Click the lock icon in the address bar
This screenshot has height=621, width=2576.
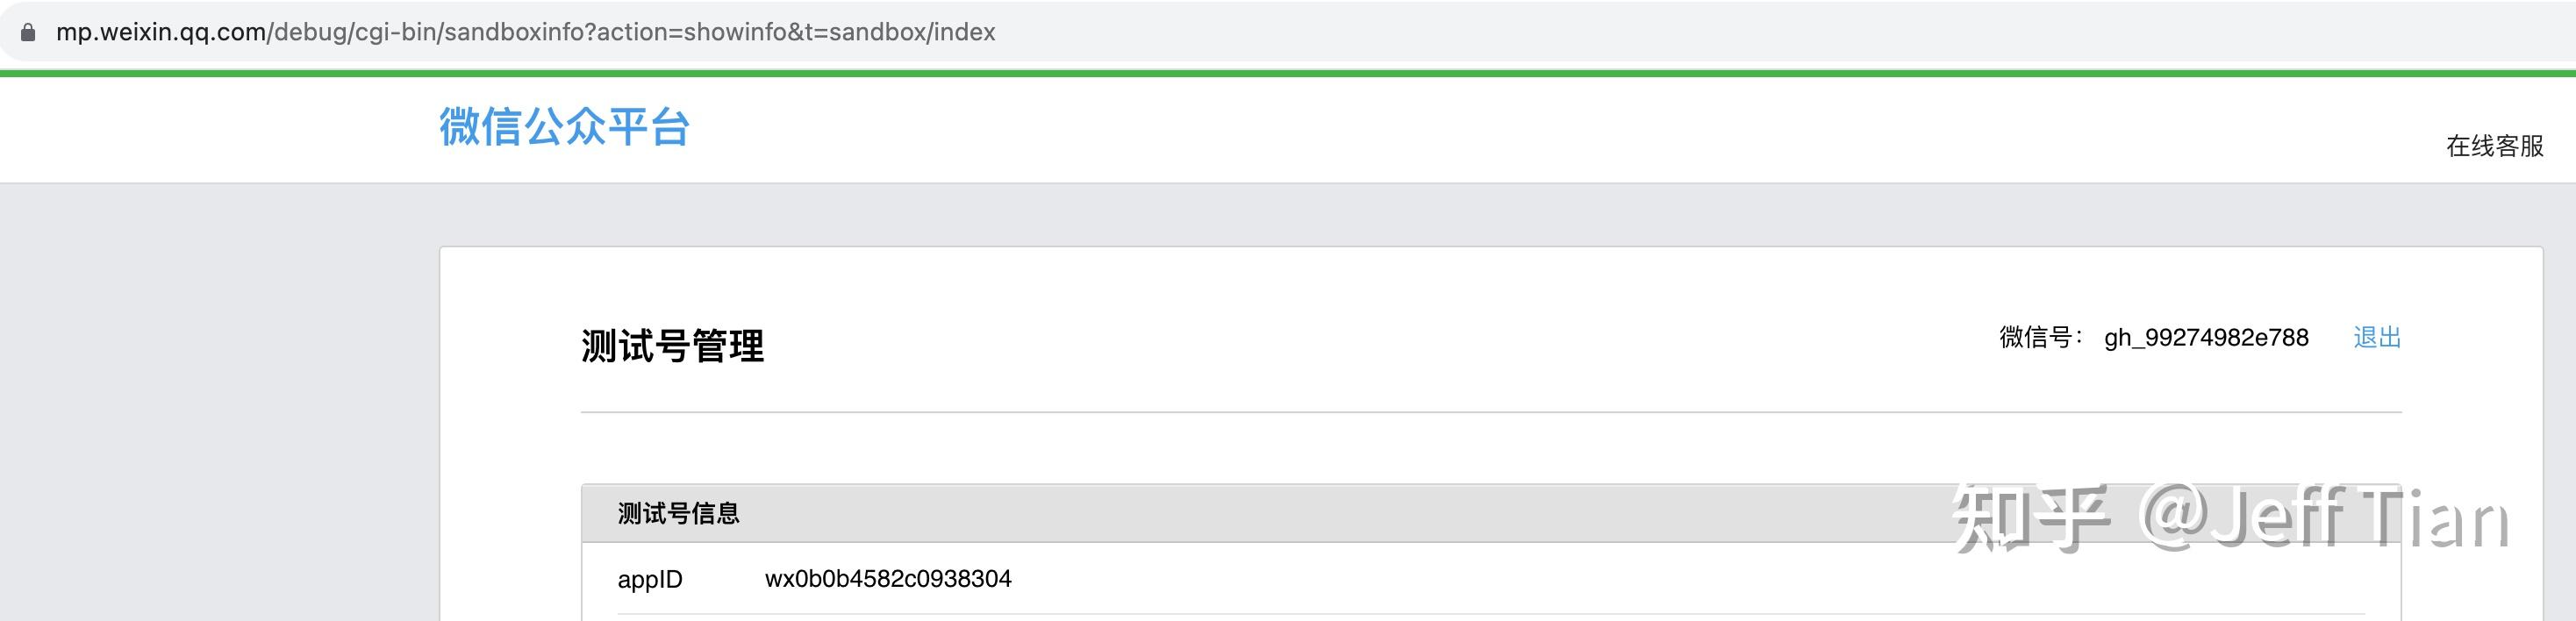[28, 33]
